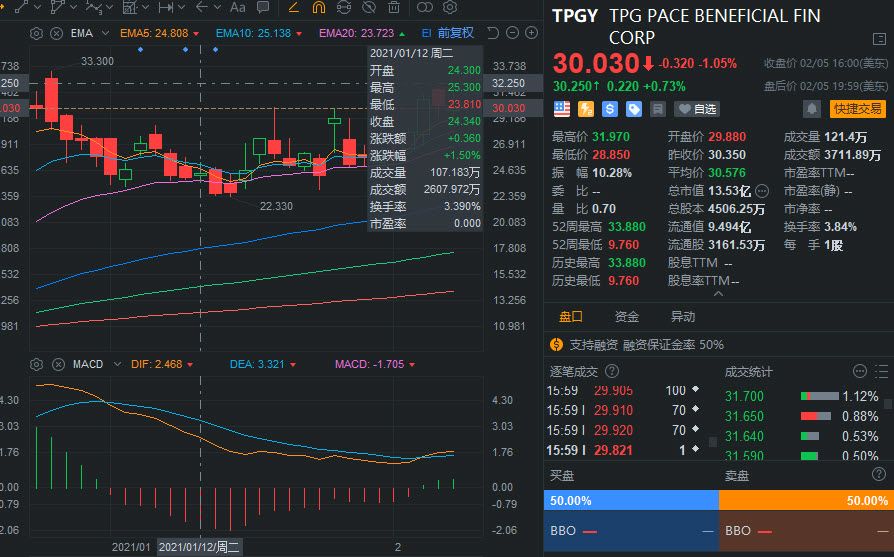Select the range interval tool

click(x=166, y=7)
